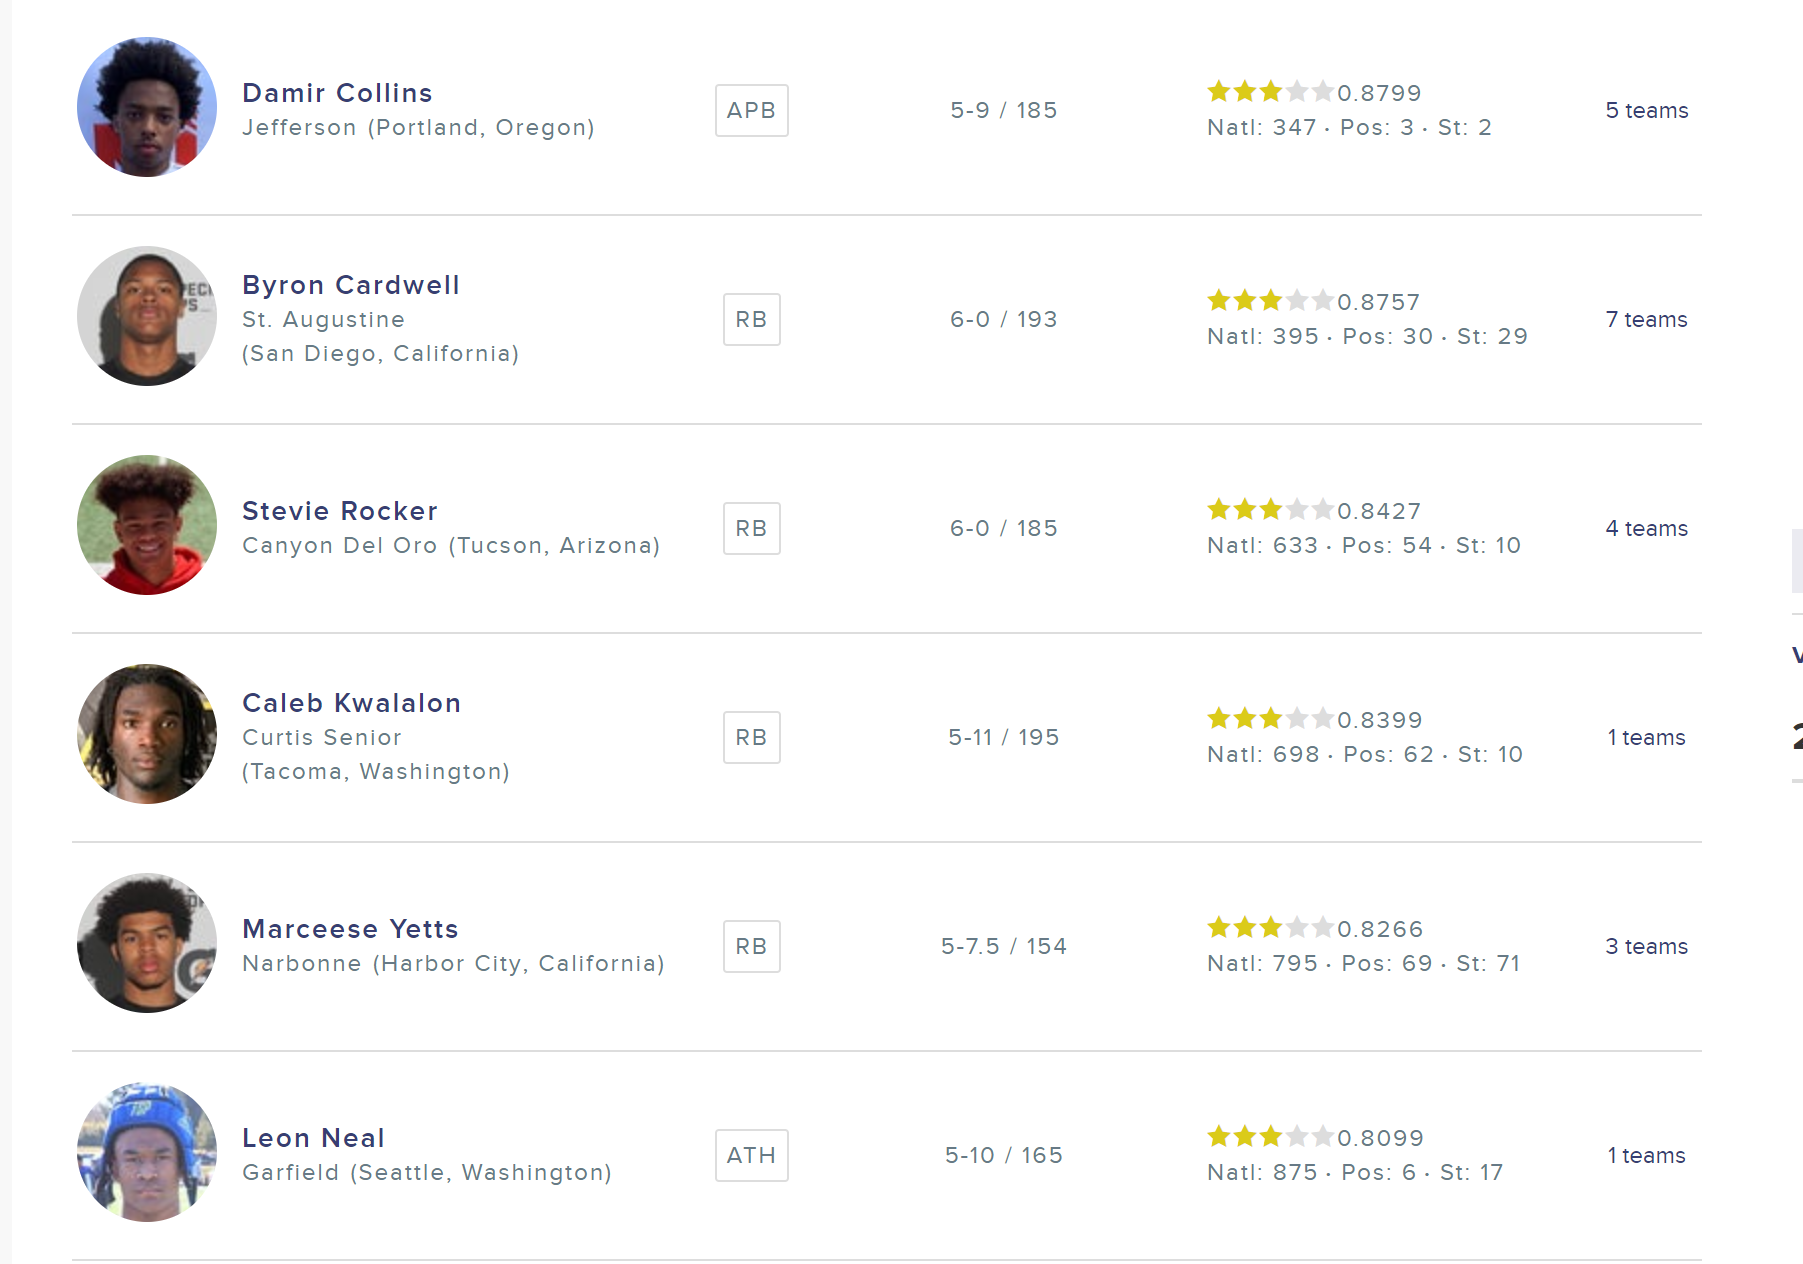The height and width of the screenshot is (1264, 1803).
Task: Open the Leon Neal name link
Action: click(x=313, y=1138)
